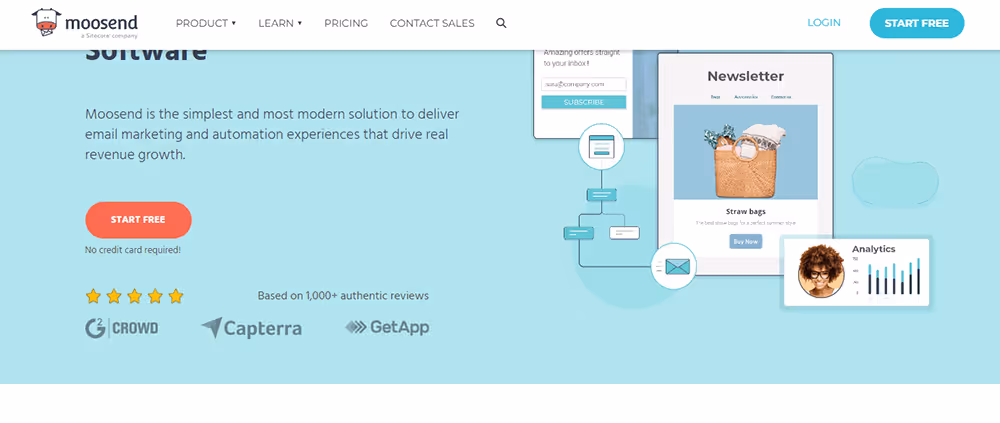Click the SUBSCRIBE button in the illustration
The width and height of the screenshot is (1000, 423).
click(584, 102)
